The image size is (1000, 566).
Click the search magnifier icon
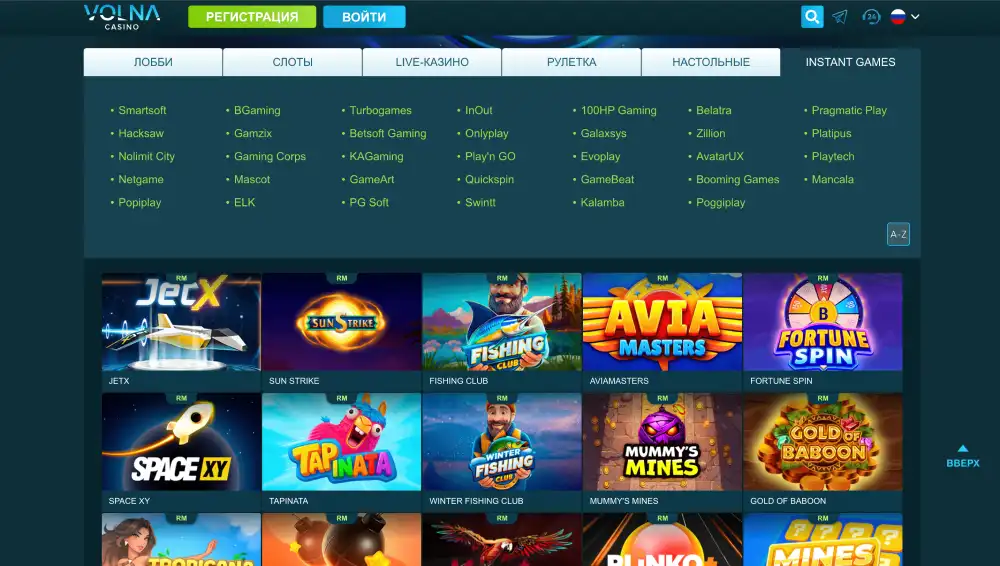pos(812,17)
